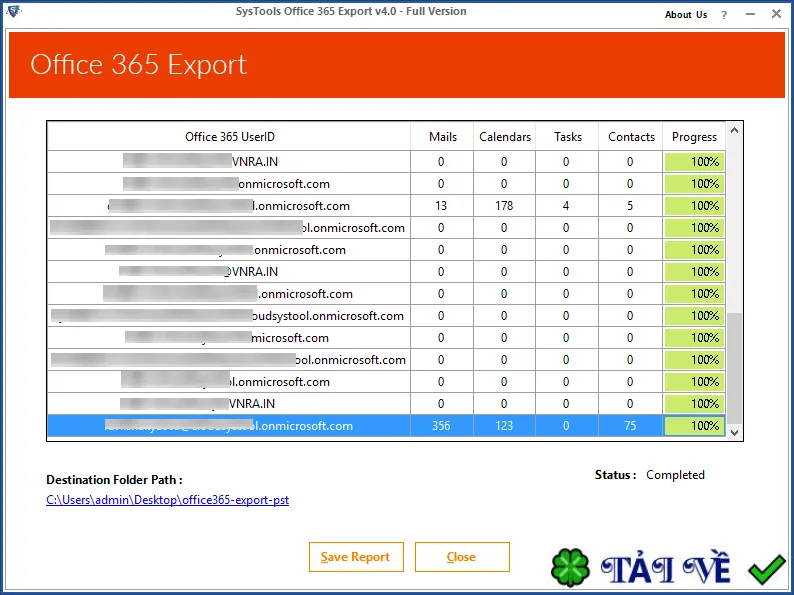Click the green clover icon
Image resolution: width=794 pixels, height=595 pixels.
570,567
